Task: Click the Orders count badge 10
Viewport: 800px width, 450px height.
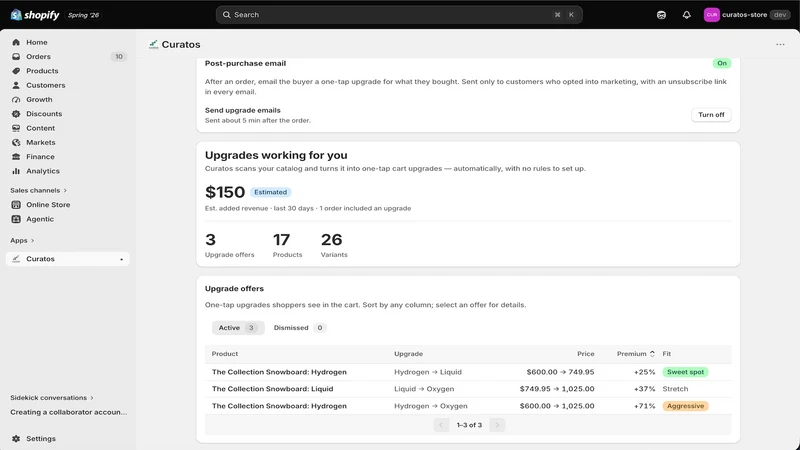Action: tap(119, 57)
